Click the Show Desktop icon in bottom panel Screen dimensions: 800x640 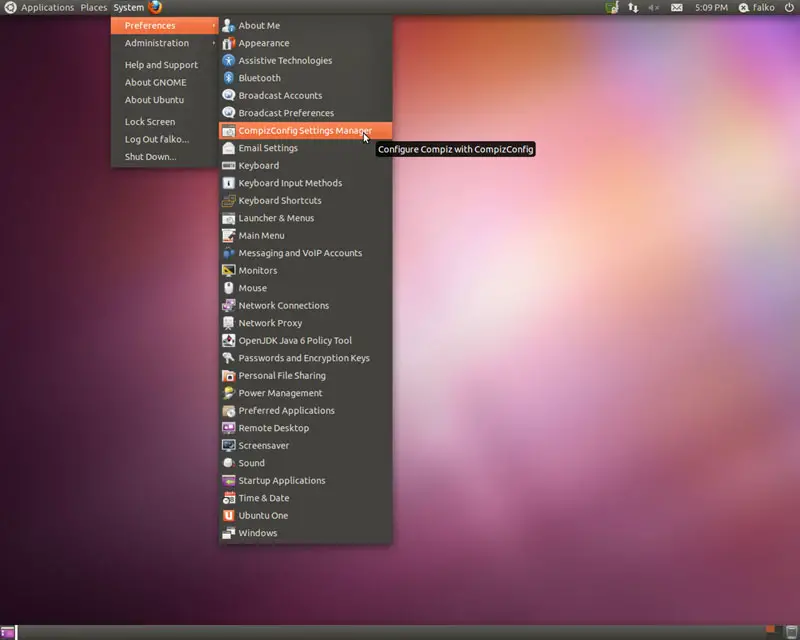[x=8, y=633]
